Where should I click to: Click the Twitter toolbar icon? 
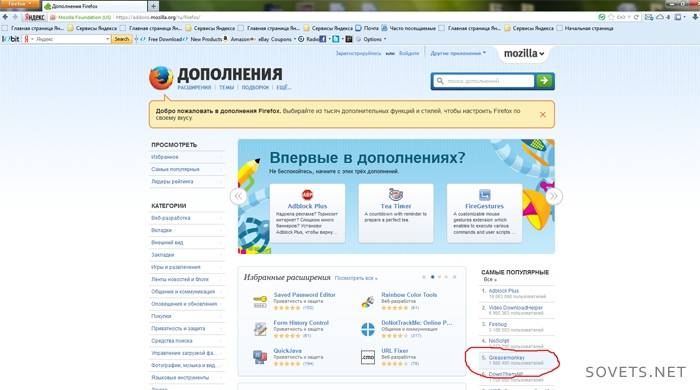point(336,39)
